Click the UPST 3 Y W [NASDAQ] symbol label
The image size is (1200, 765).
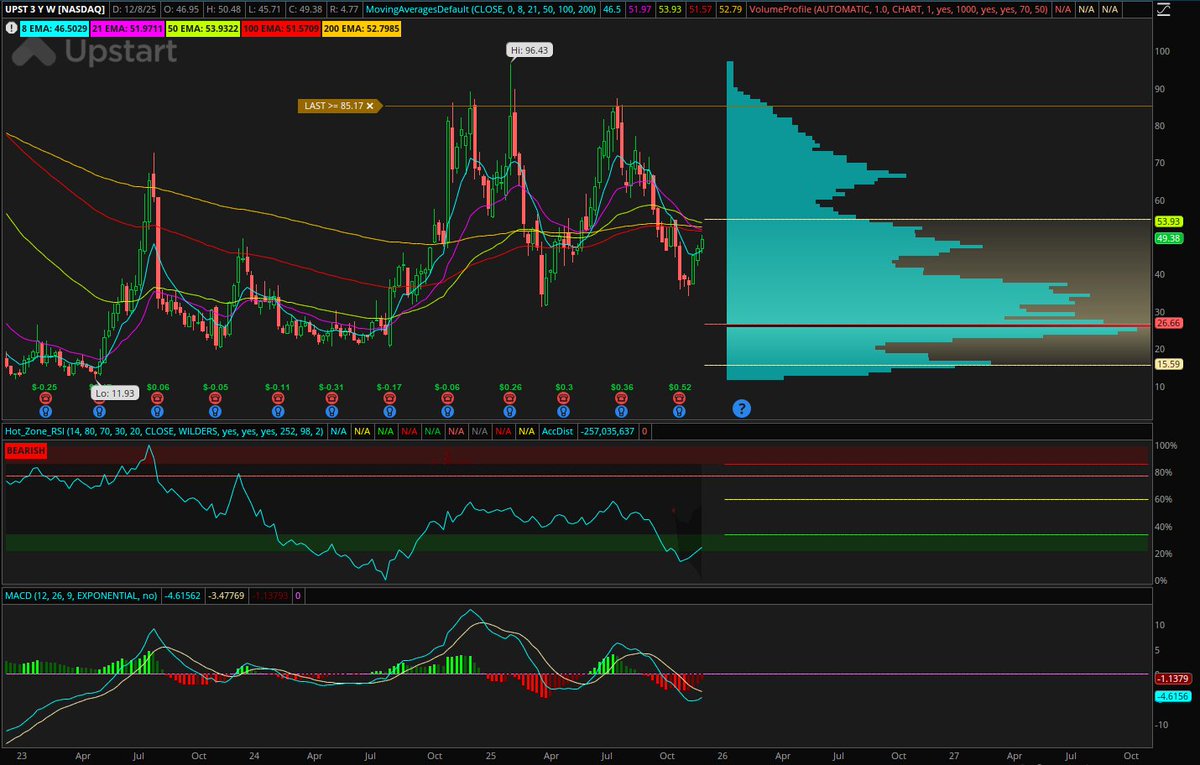tap(56, 8)
